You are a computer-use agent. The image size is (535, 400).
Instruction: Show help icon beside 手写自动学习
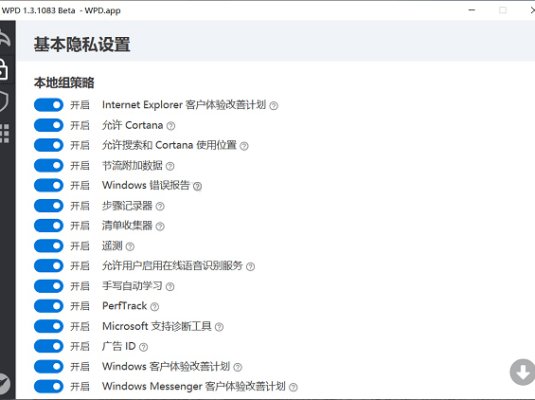pyautogui.click(x=170, y=287)
